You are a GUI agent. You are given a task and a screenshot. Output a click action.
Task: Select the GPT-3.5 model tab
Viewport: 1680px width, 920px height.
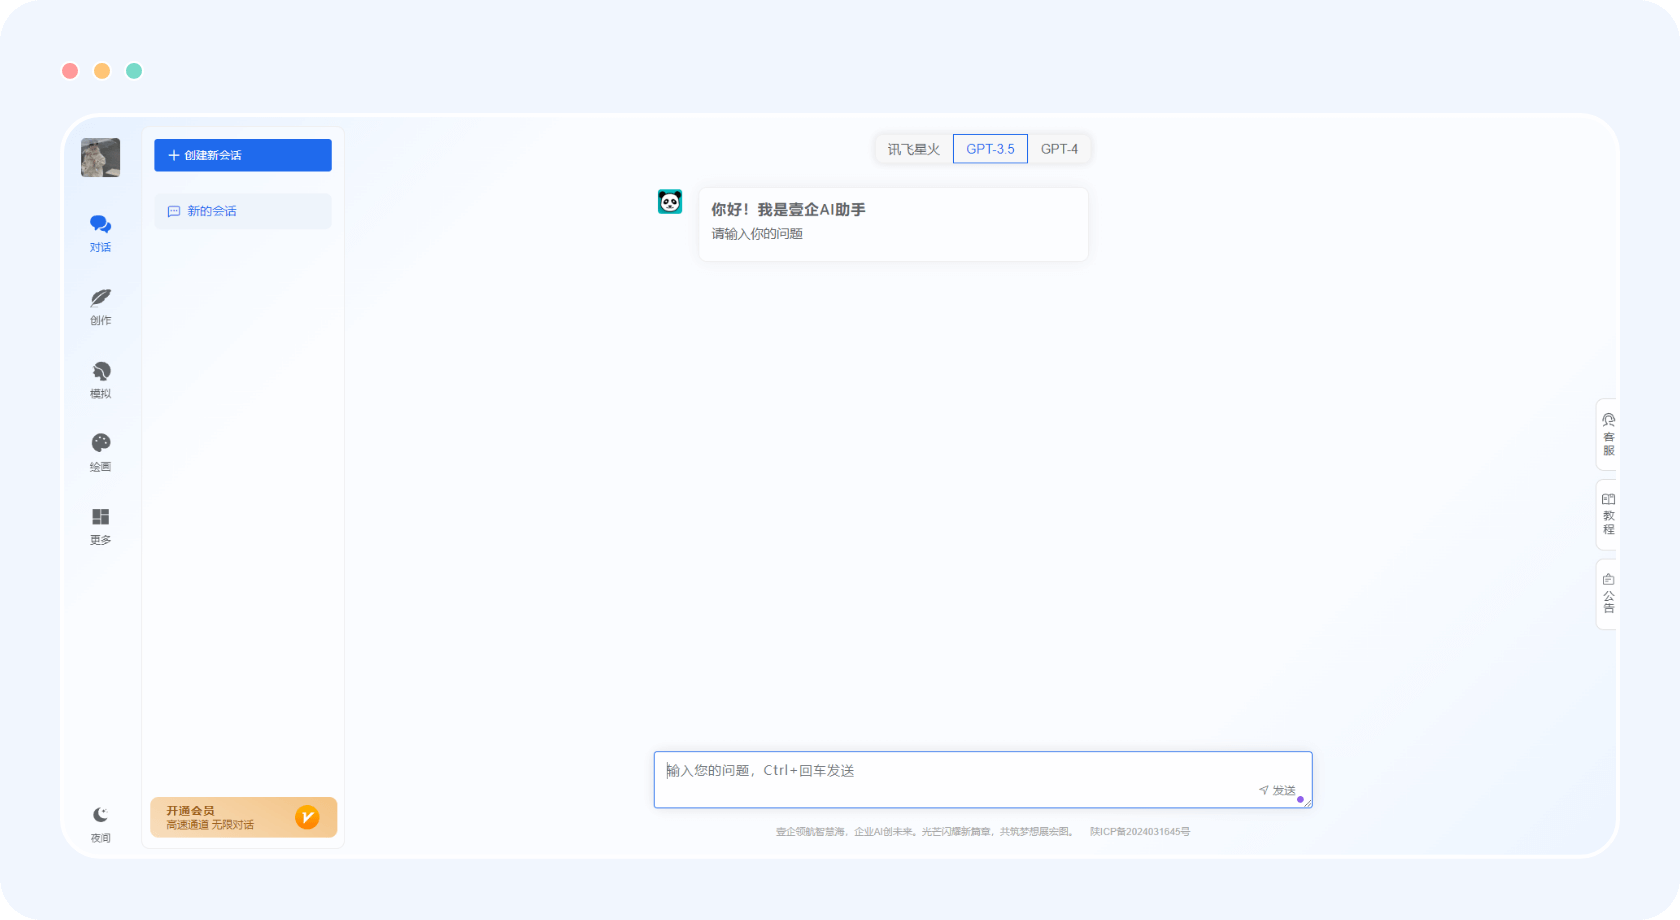click(990, 149)
